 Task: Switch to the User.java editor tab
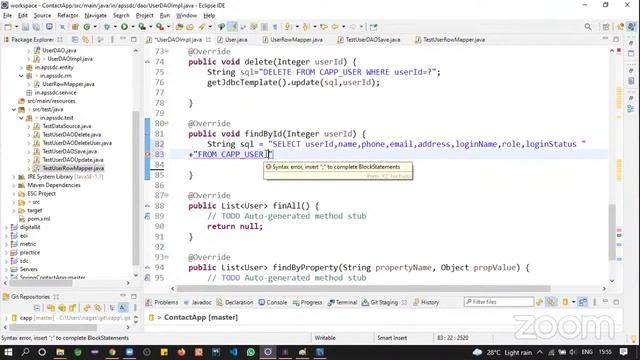[232, 40]
